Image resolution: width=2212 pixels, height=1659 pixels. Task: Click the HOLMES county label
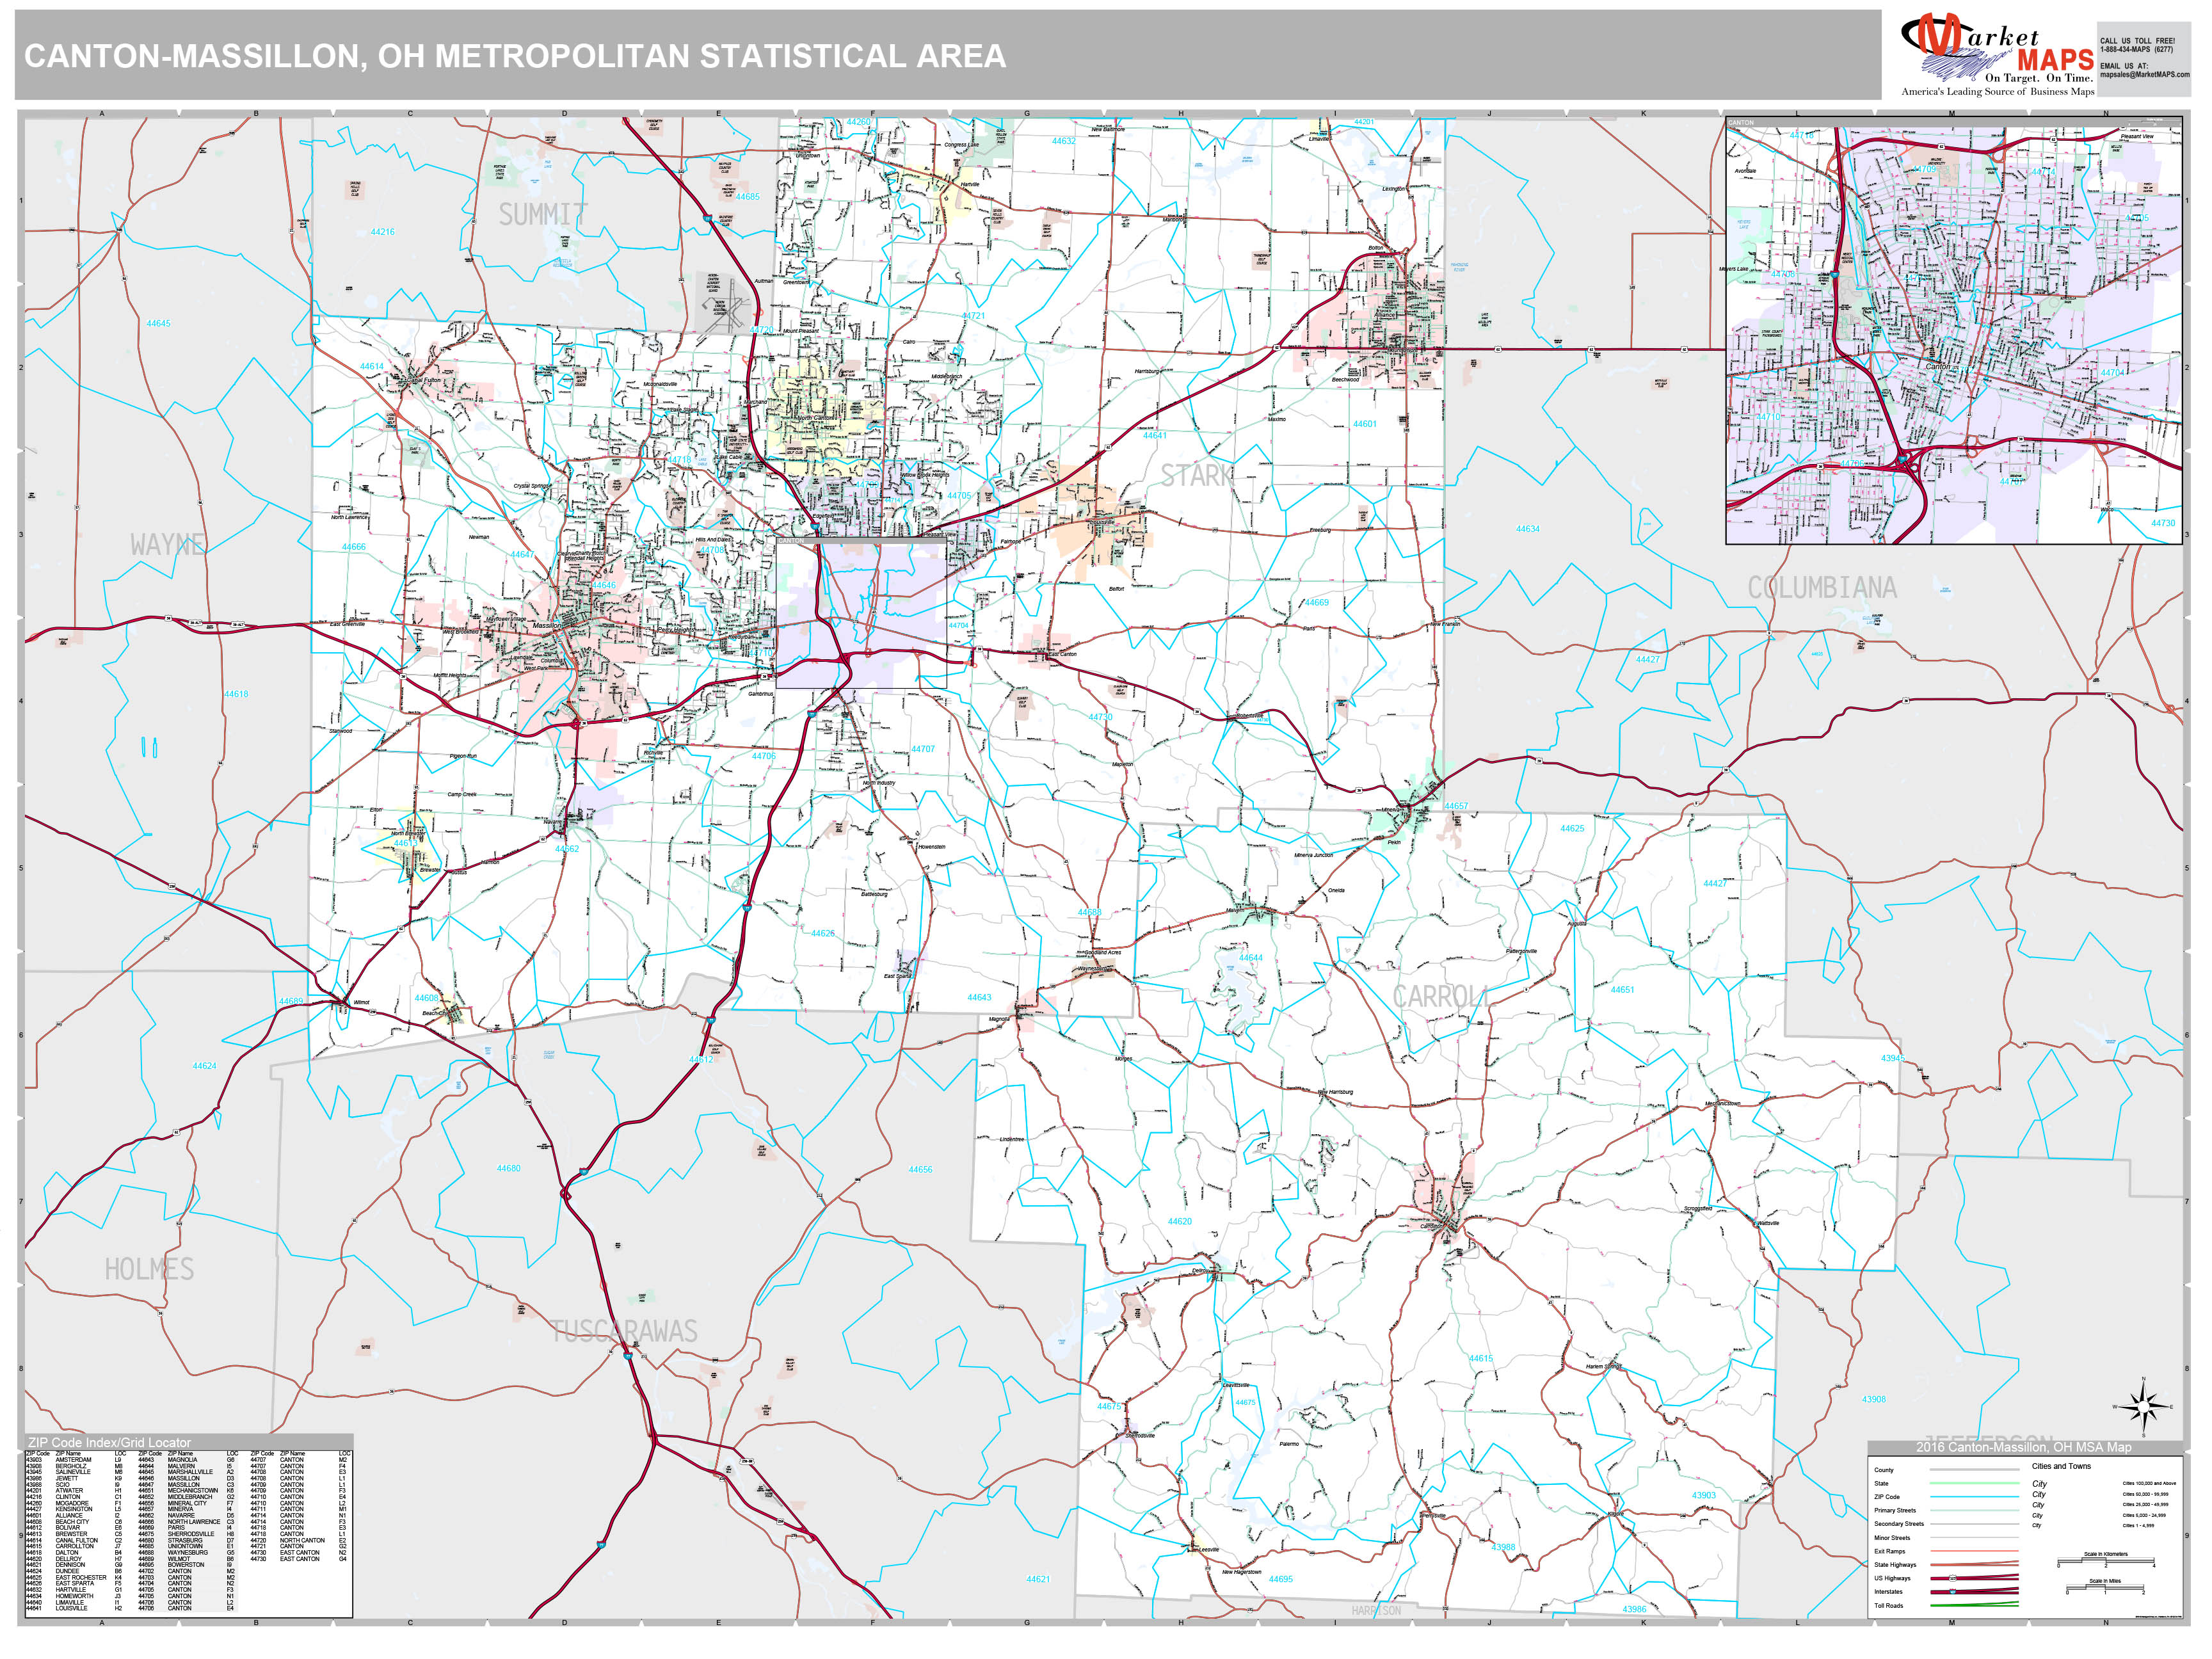tap(149, 1269)
